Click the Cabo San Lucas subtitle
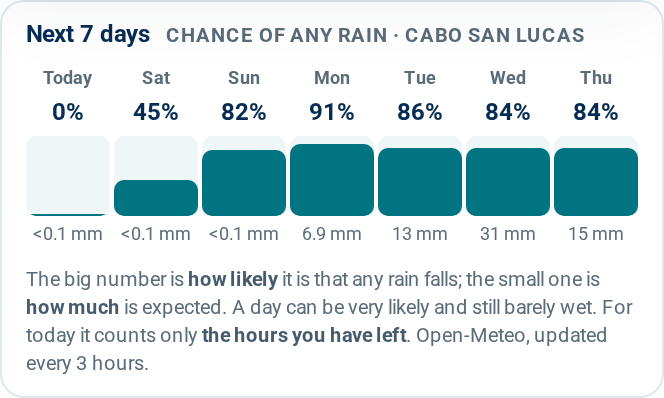 coord(495,35)
